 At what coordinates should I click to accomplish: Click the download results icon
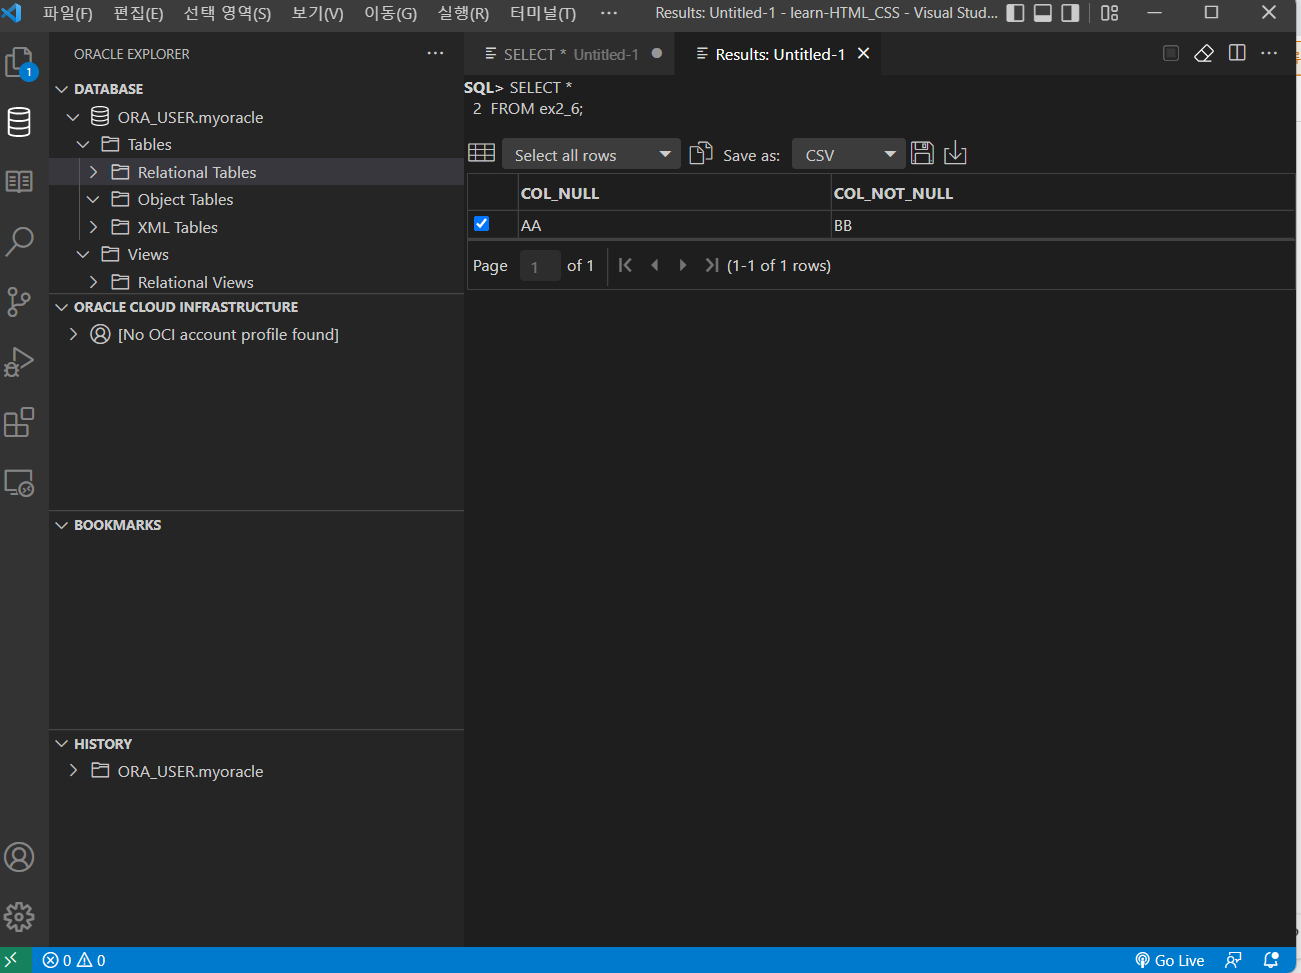coord(955,152)
